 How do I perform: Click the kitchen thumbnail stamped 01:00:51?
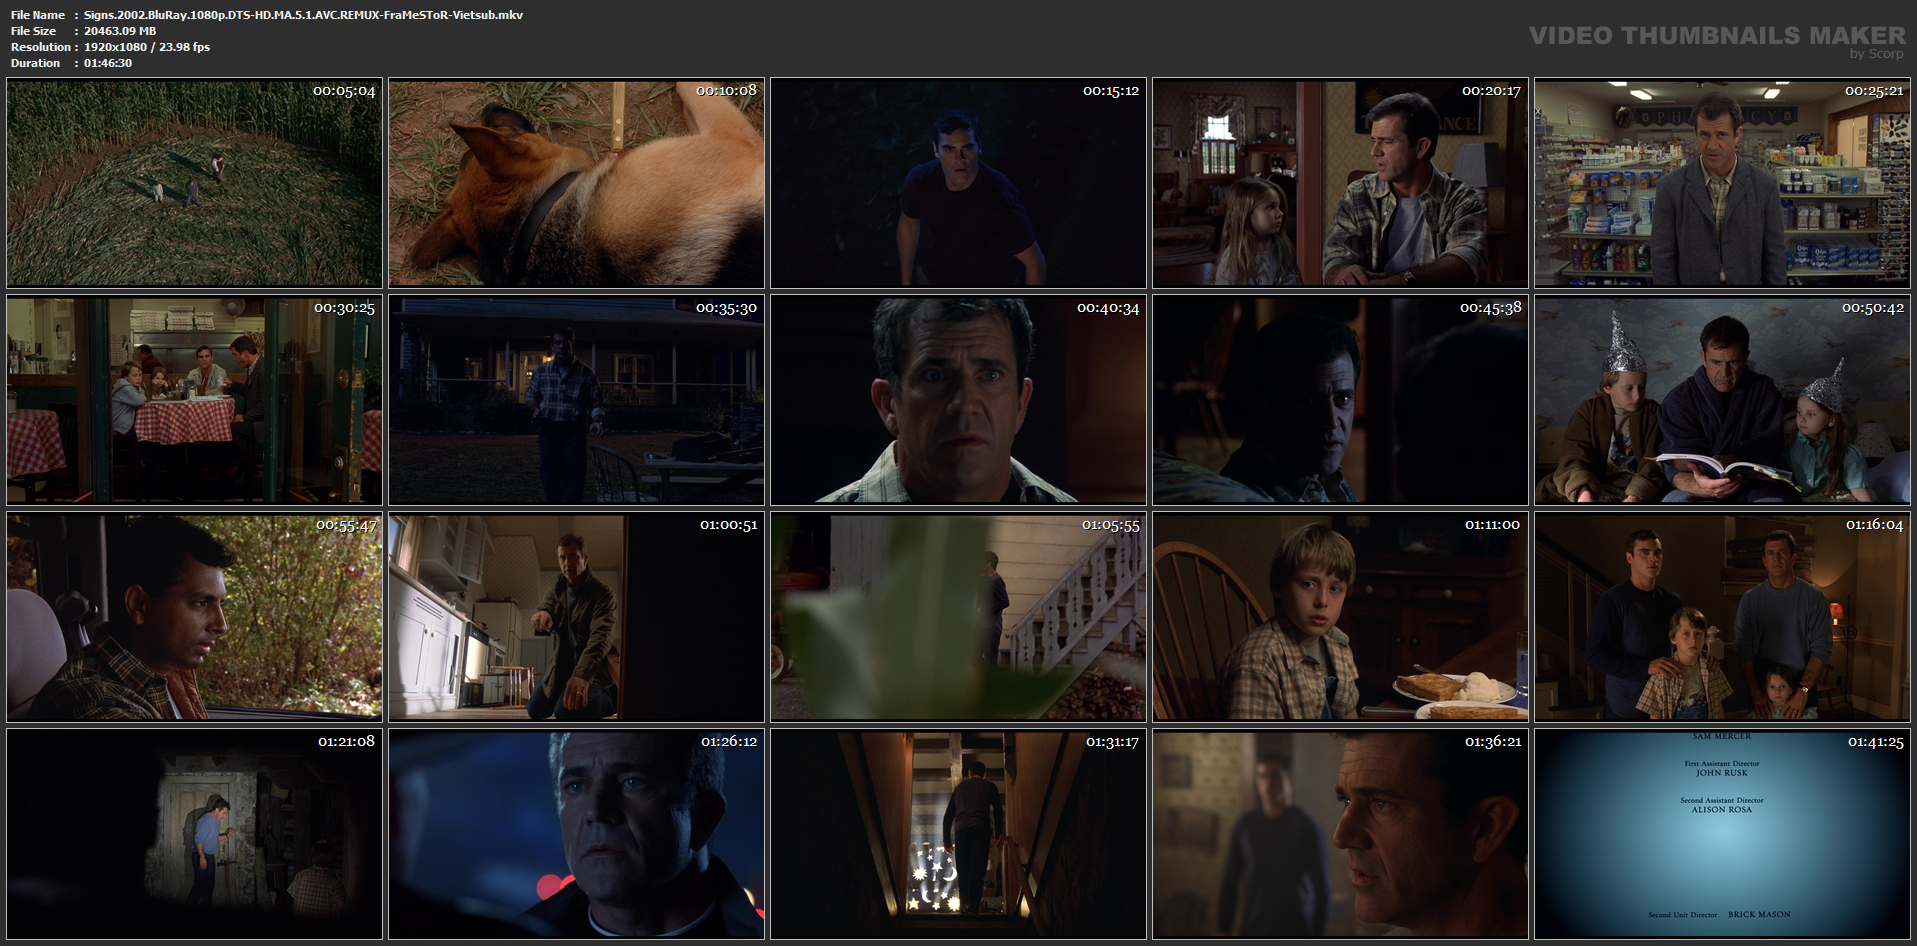coord(576,617)
